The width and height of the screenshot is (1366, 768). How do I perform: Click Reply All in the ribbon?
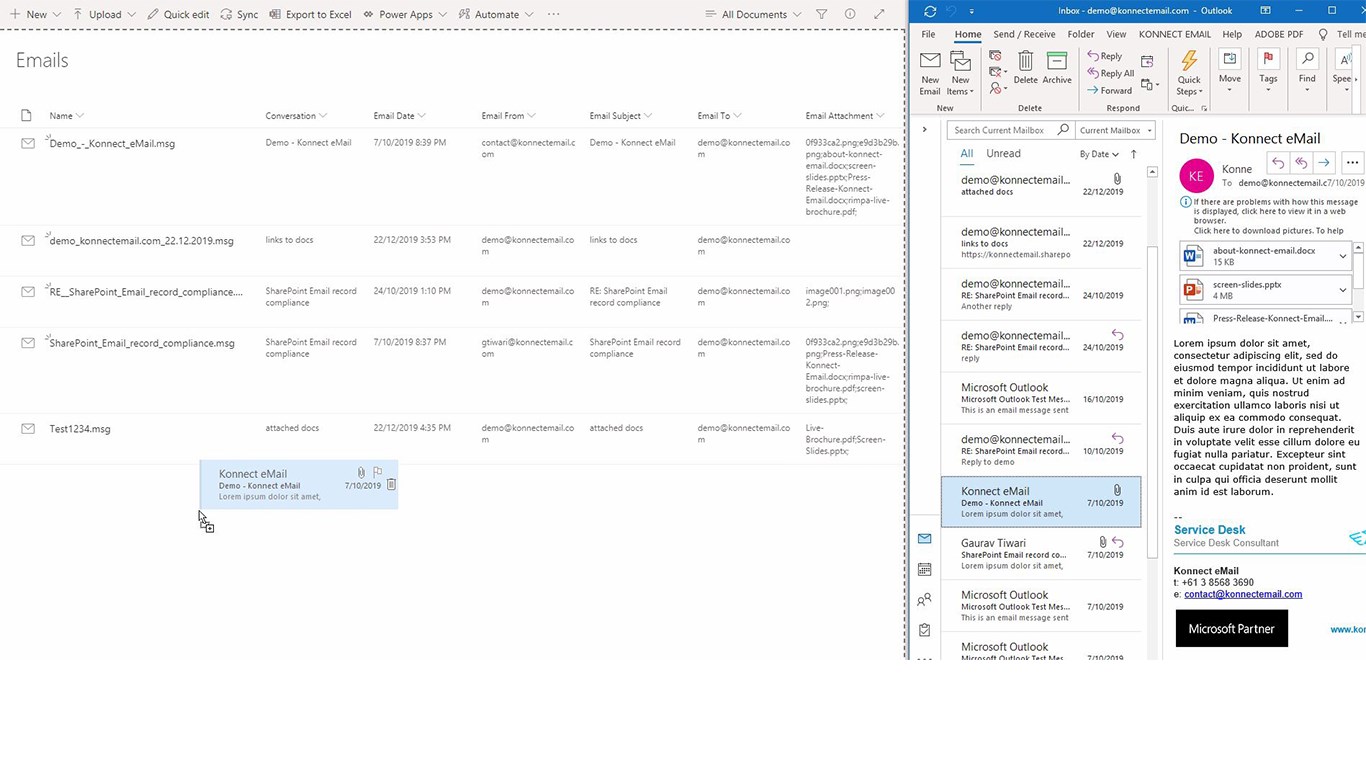coord(1110,73)
